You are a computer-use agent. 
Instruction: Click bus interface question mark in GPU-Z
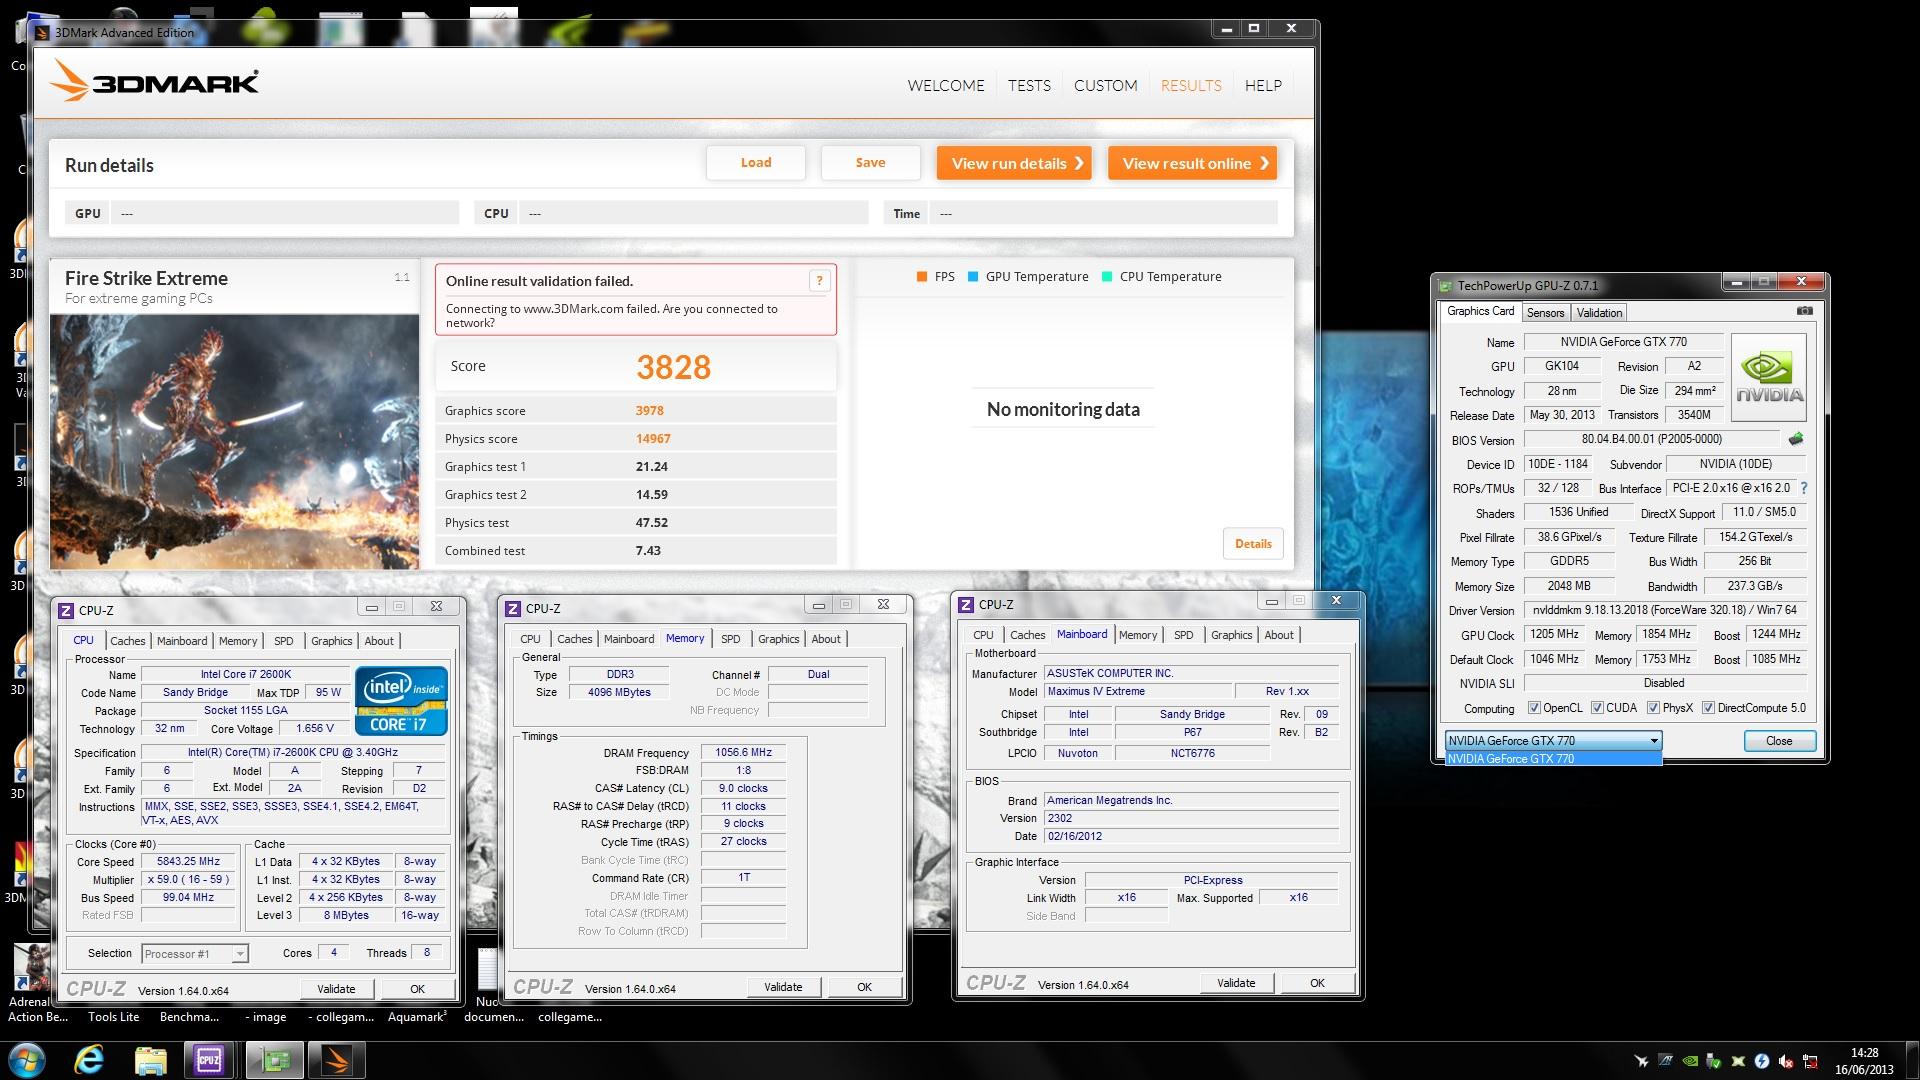(1804, 488)
